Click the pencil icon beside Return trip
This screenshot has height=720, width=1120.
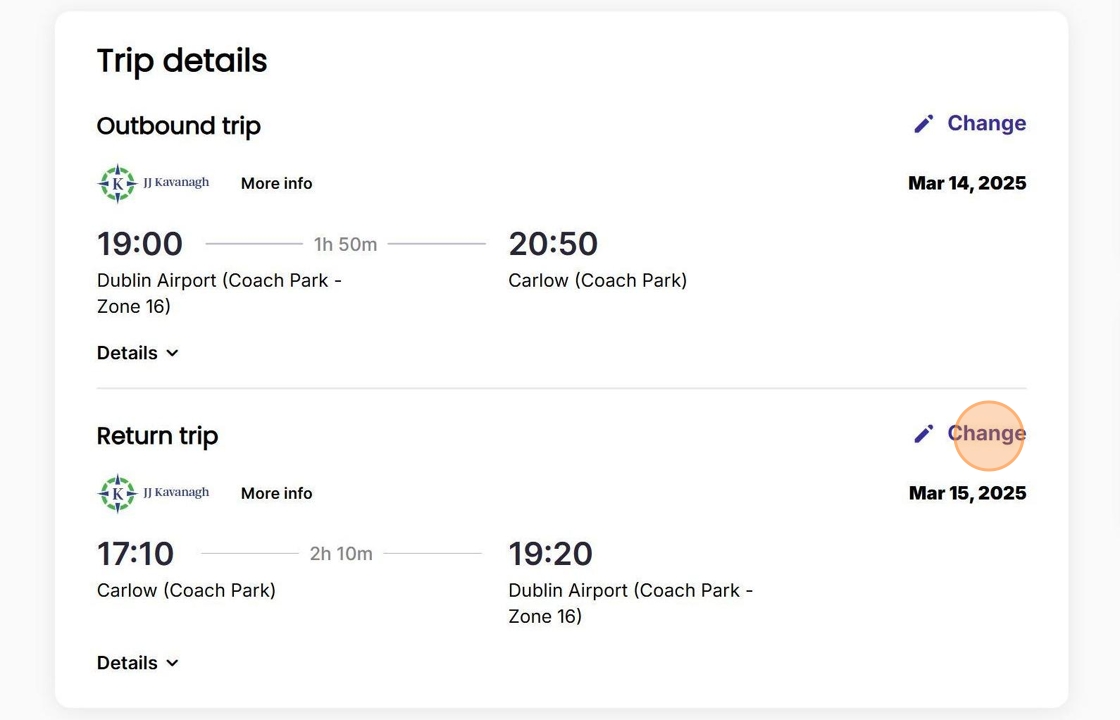[x=923, y=433]
